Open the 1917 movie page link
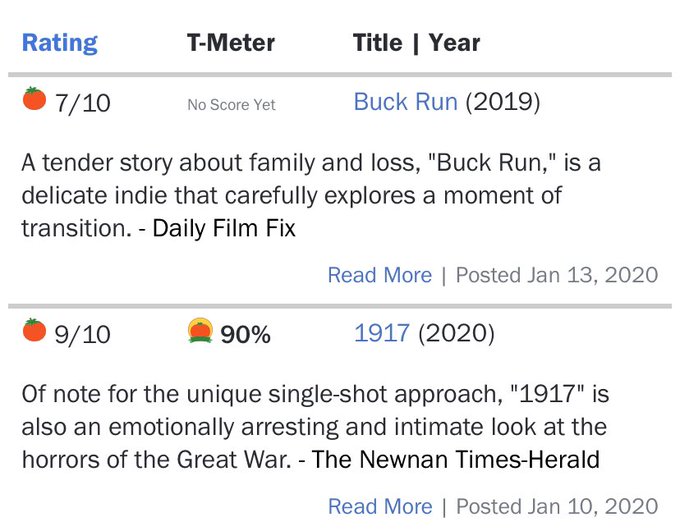 382,333
